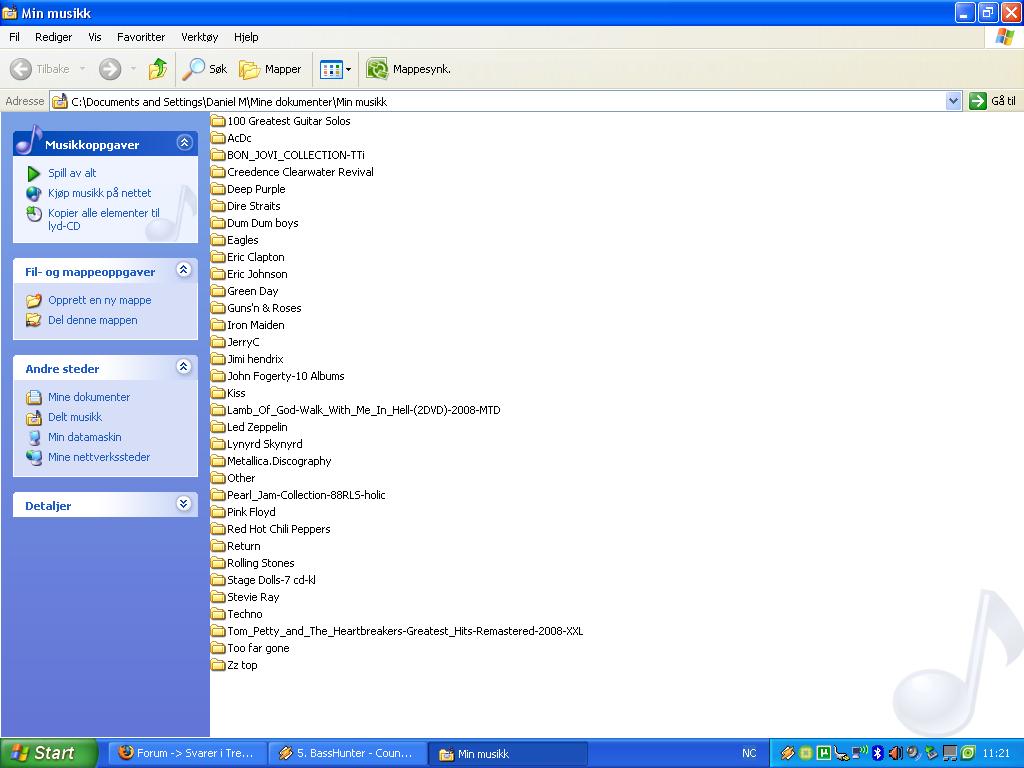Select the Kiss folder icon
The width and height of the screenshot is (1024, 768).
tap(218, 392)
